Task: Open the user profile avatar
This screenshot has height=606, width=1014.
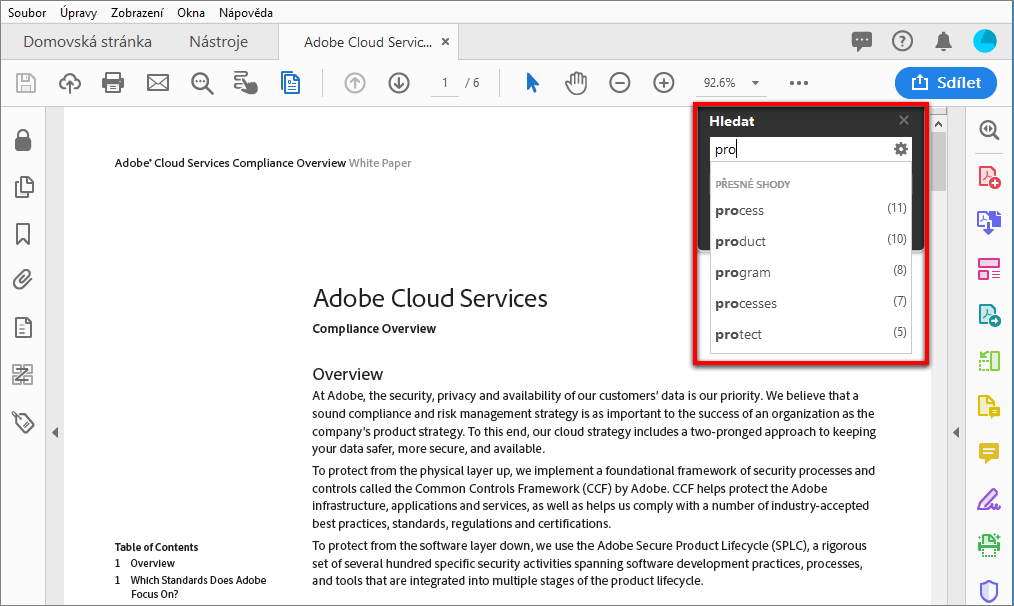Action: 985,41
